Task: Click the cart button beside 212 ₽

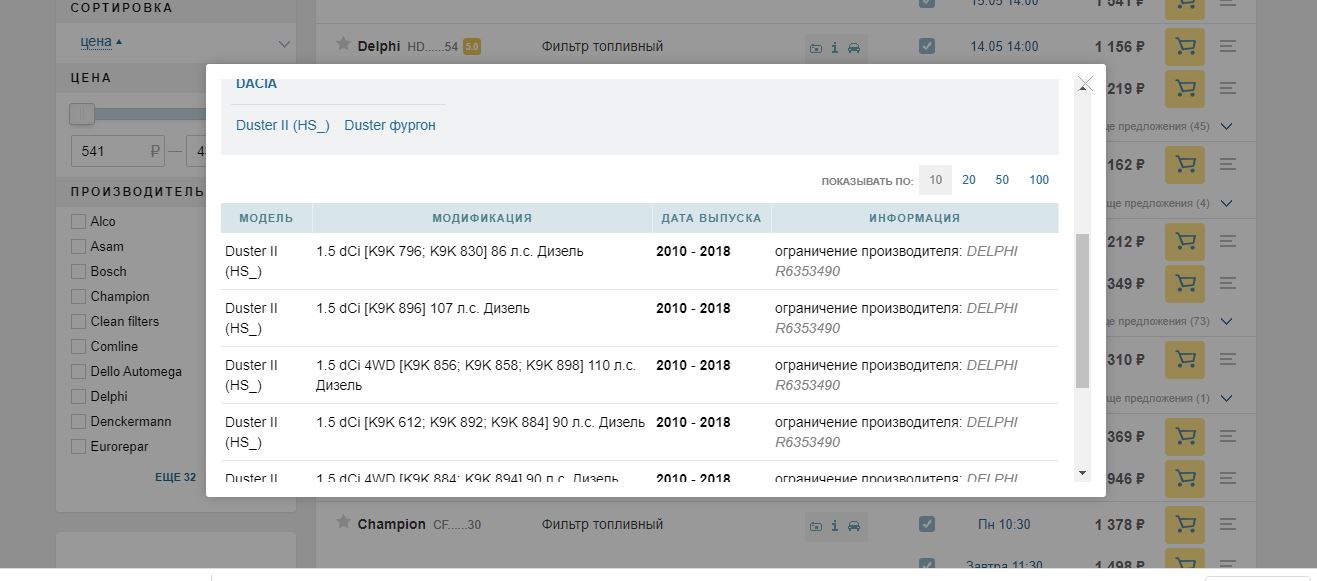Action: 1185,241
